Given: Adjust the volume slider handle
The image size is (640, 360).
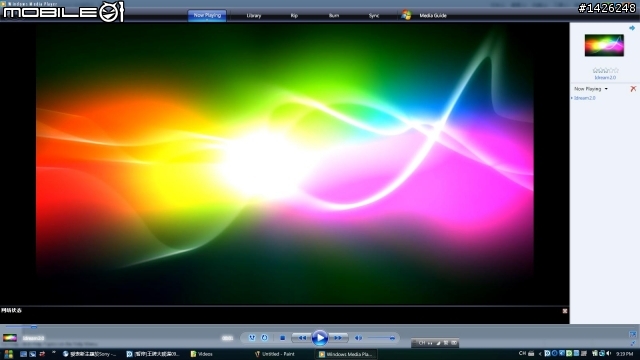Looking at the screenshot, I should tap(392, 338).
